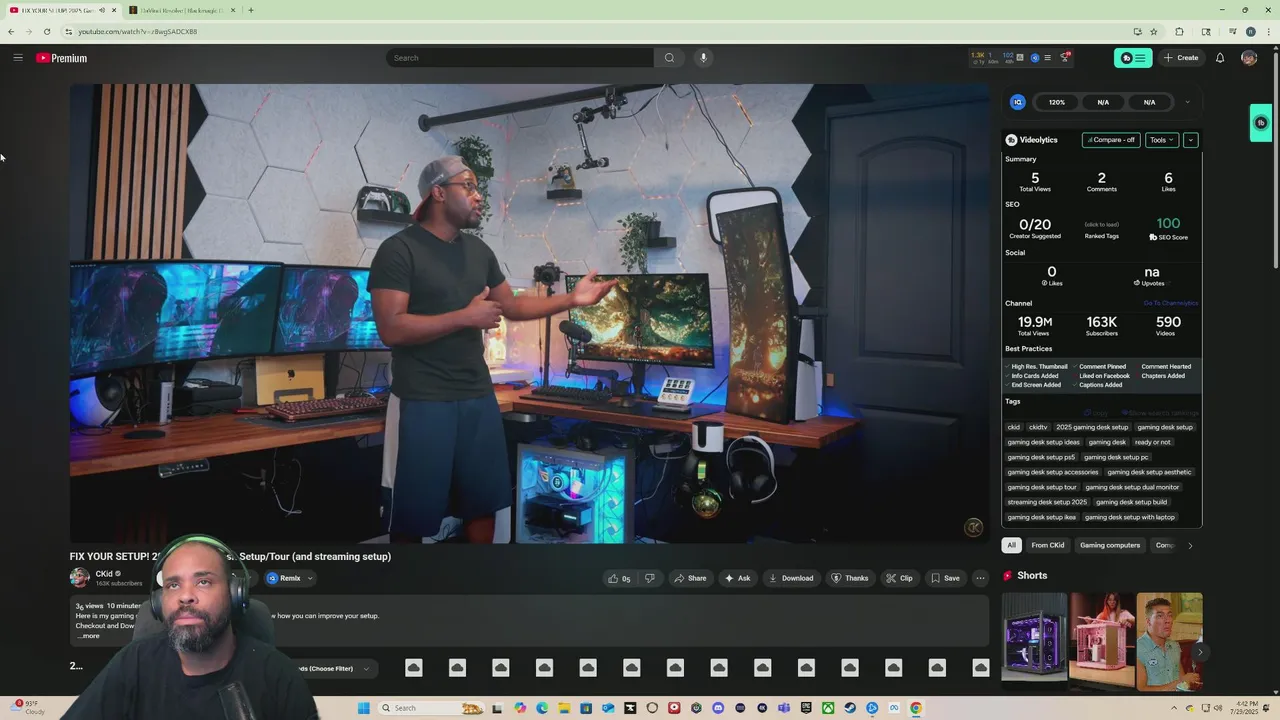This screenshot has height=720, width=1280.
Task: Open the TubeBuddy green menu button
Action: point(1133,58)
